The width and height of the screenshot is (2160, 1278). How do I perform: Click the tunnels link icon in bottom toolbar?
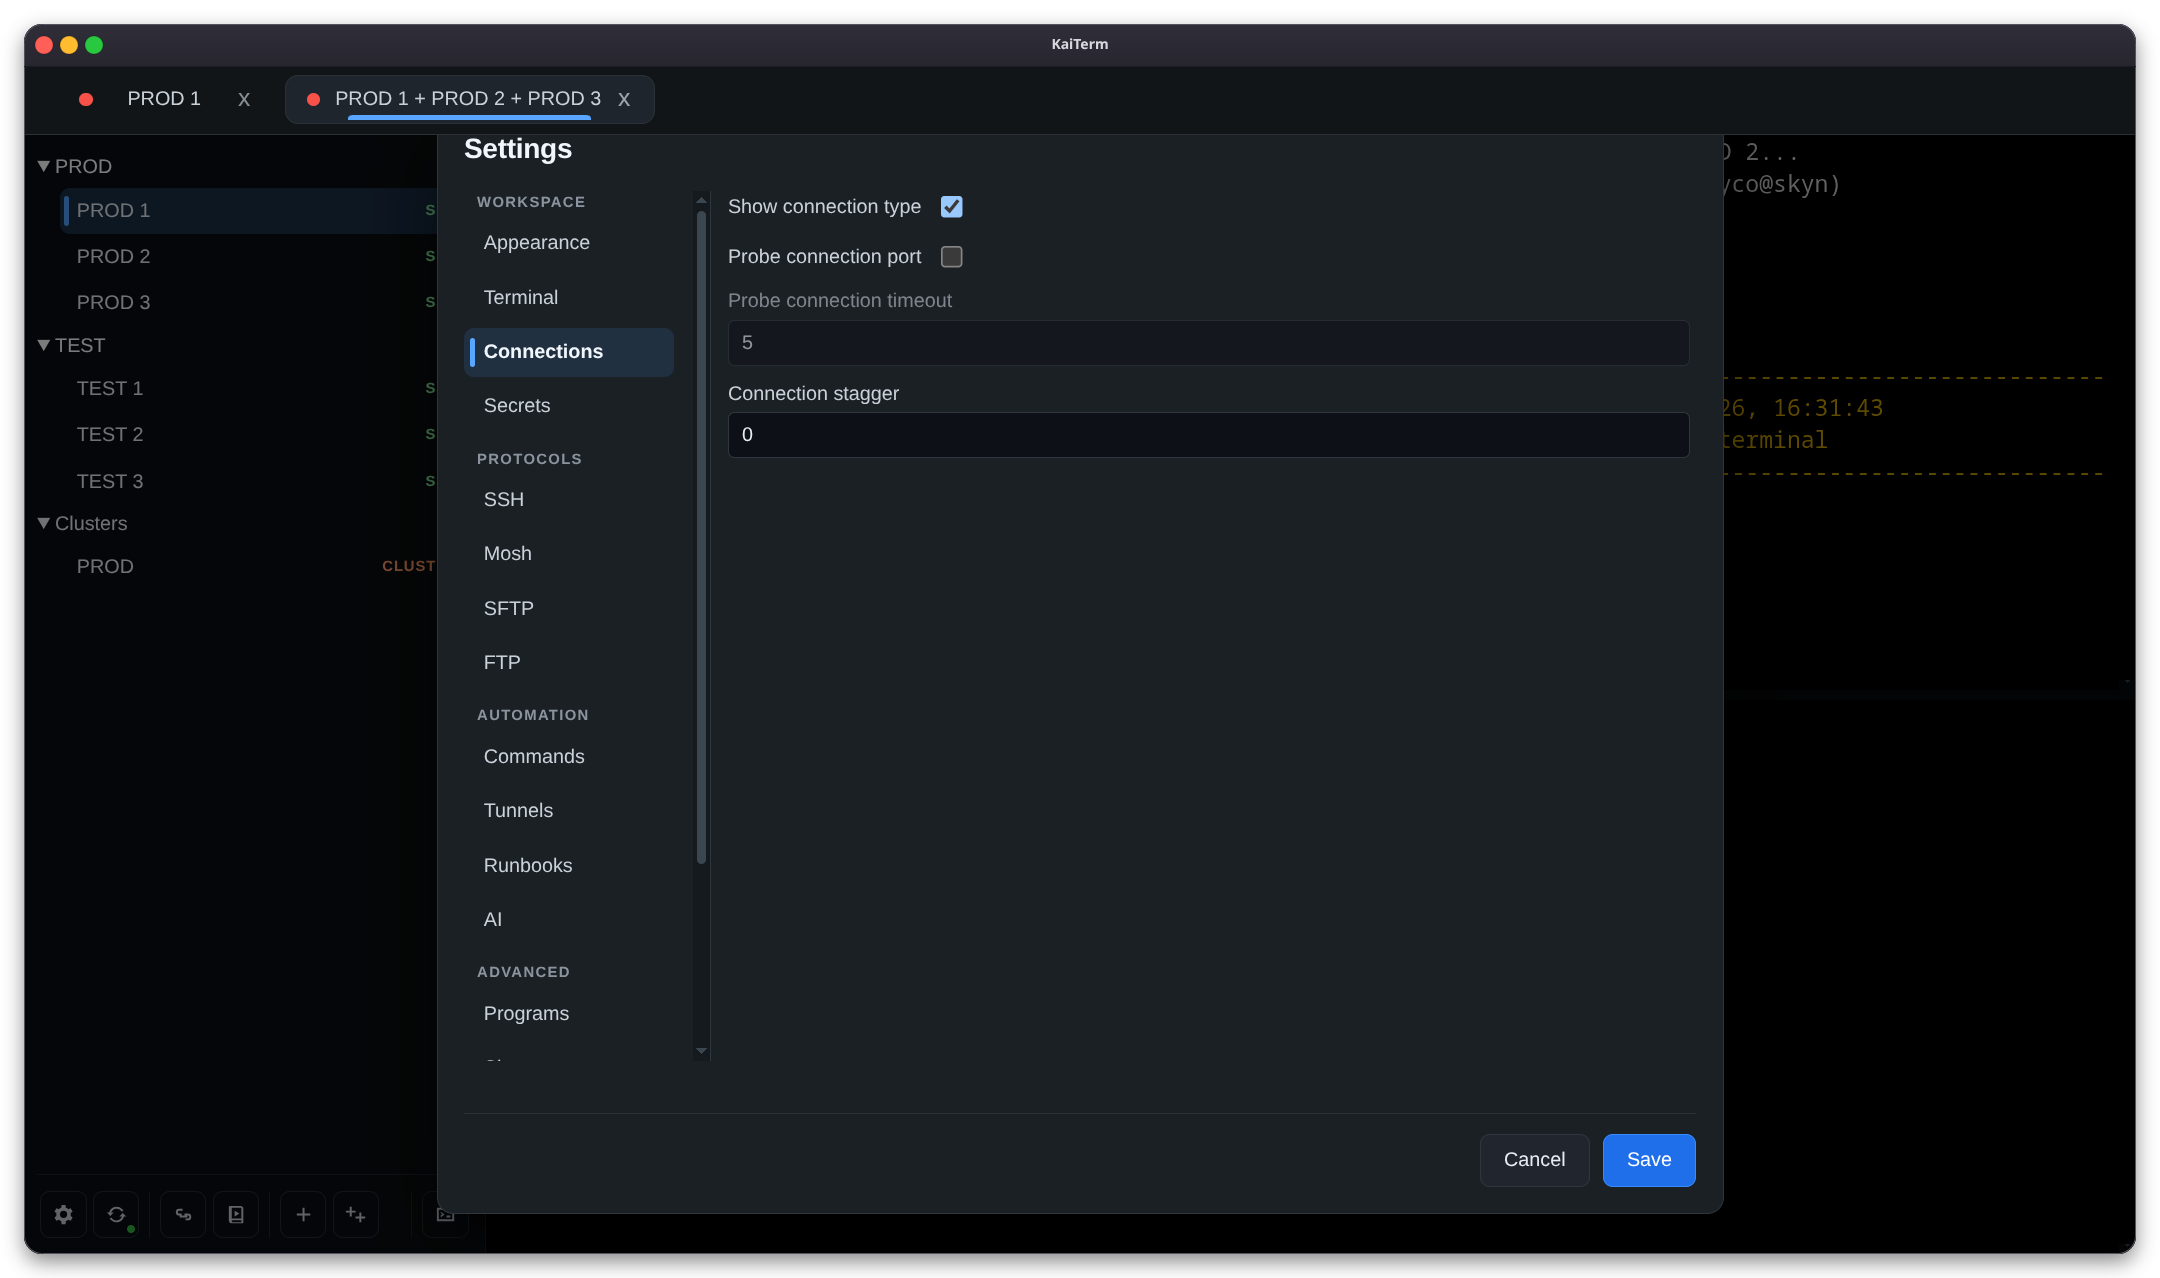pos(183,1214)
